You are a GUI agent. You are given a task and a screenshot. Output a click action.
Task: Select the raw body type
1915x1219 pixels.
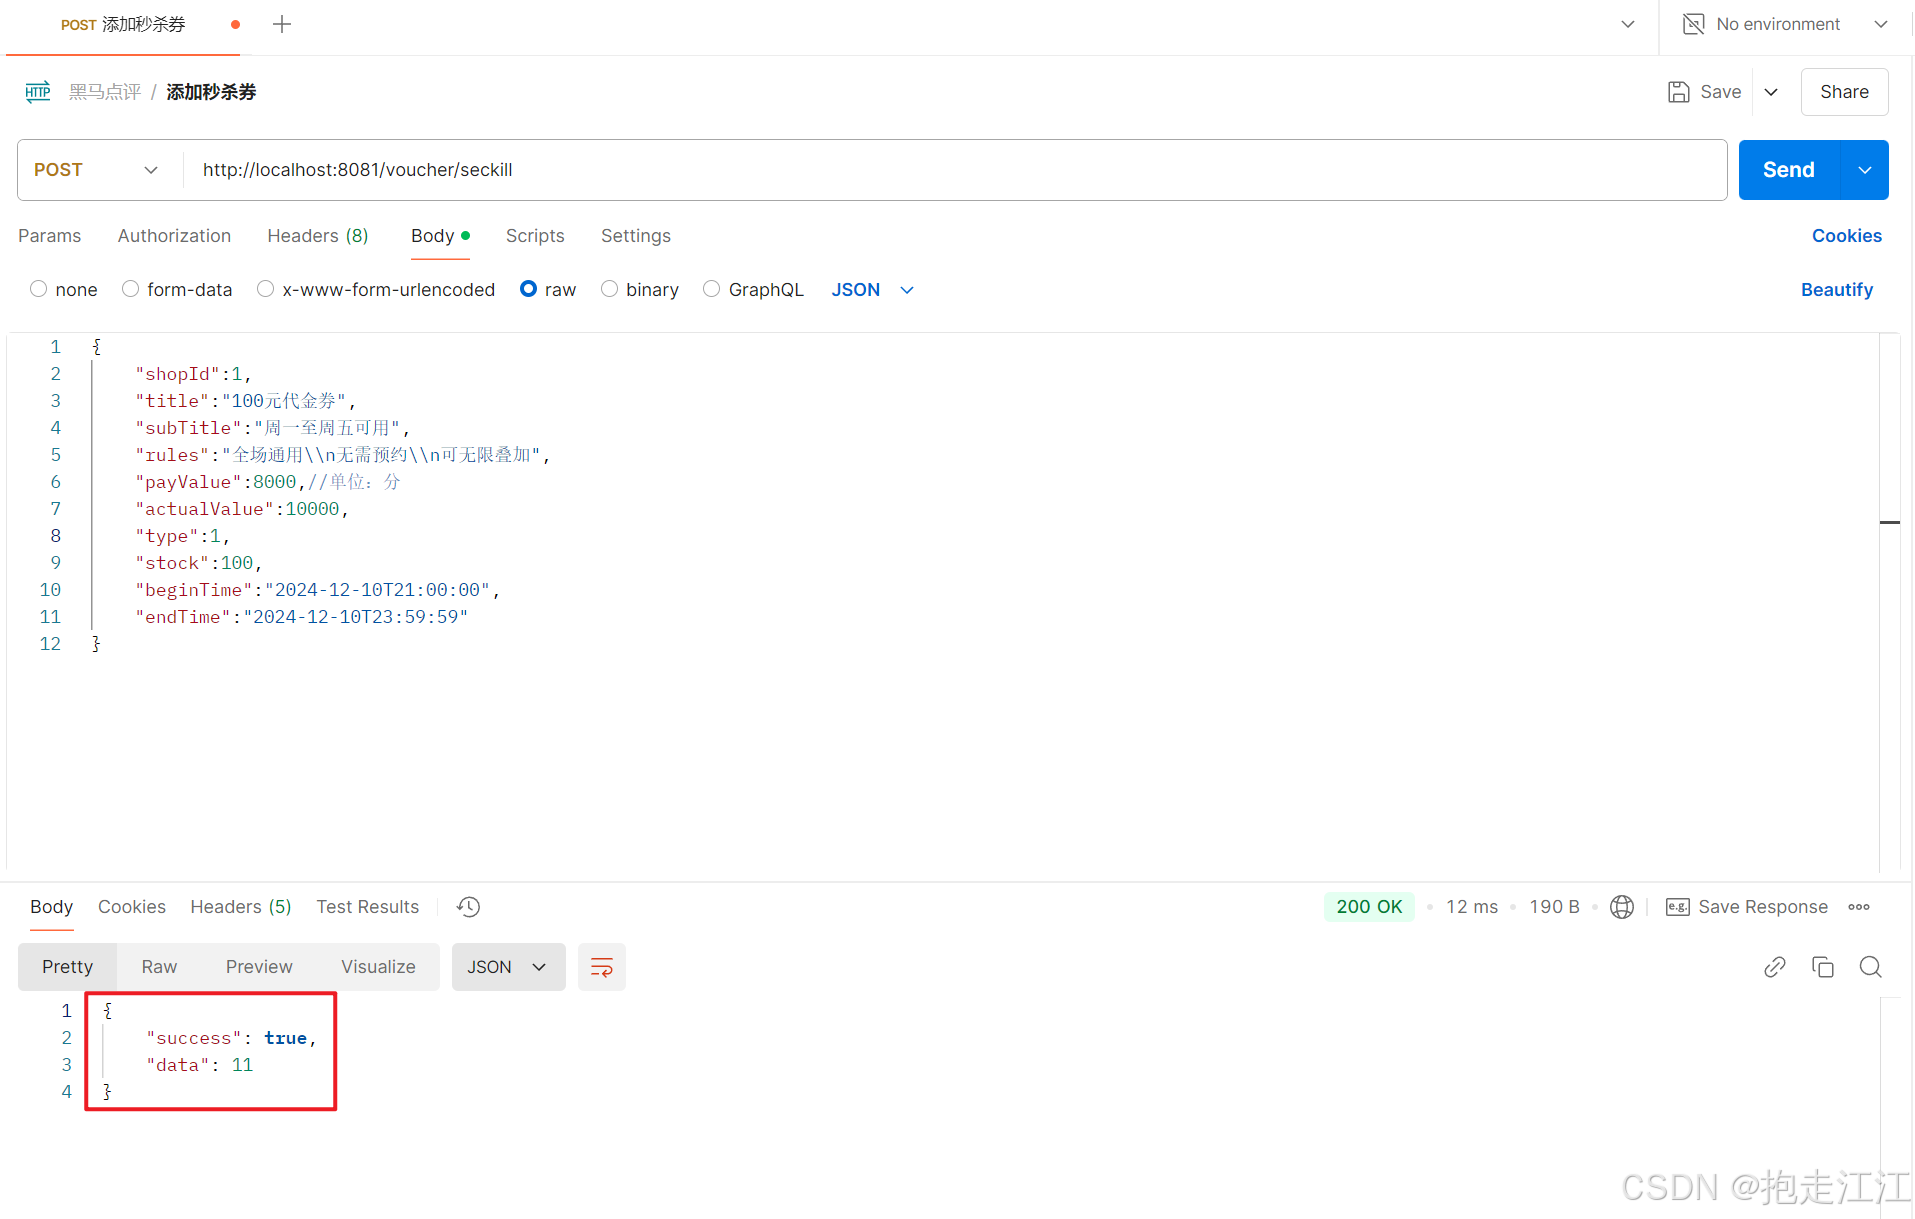[x=528, y=289]
